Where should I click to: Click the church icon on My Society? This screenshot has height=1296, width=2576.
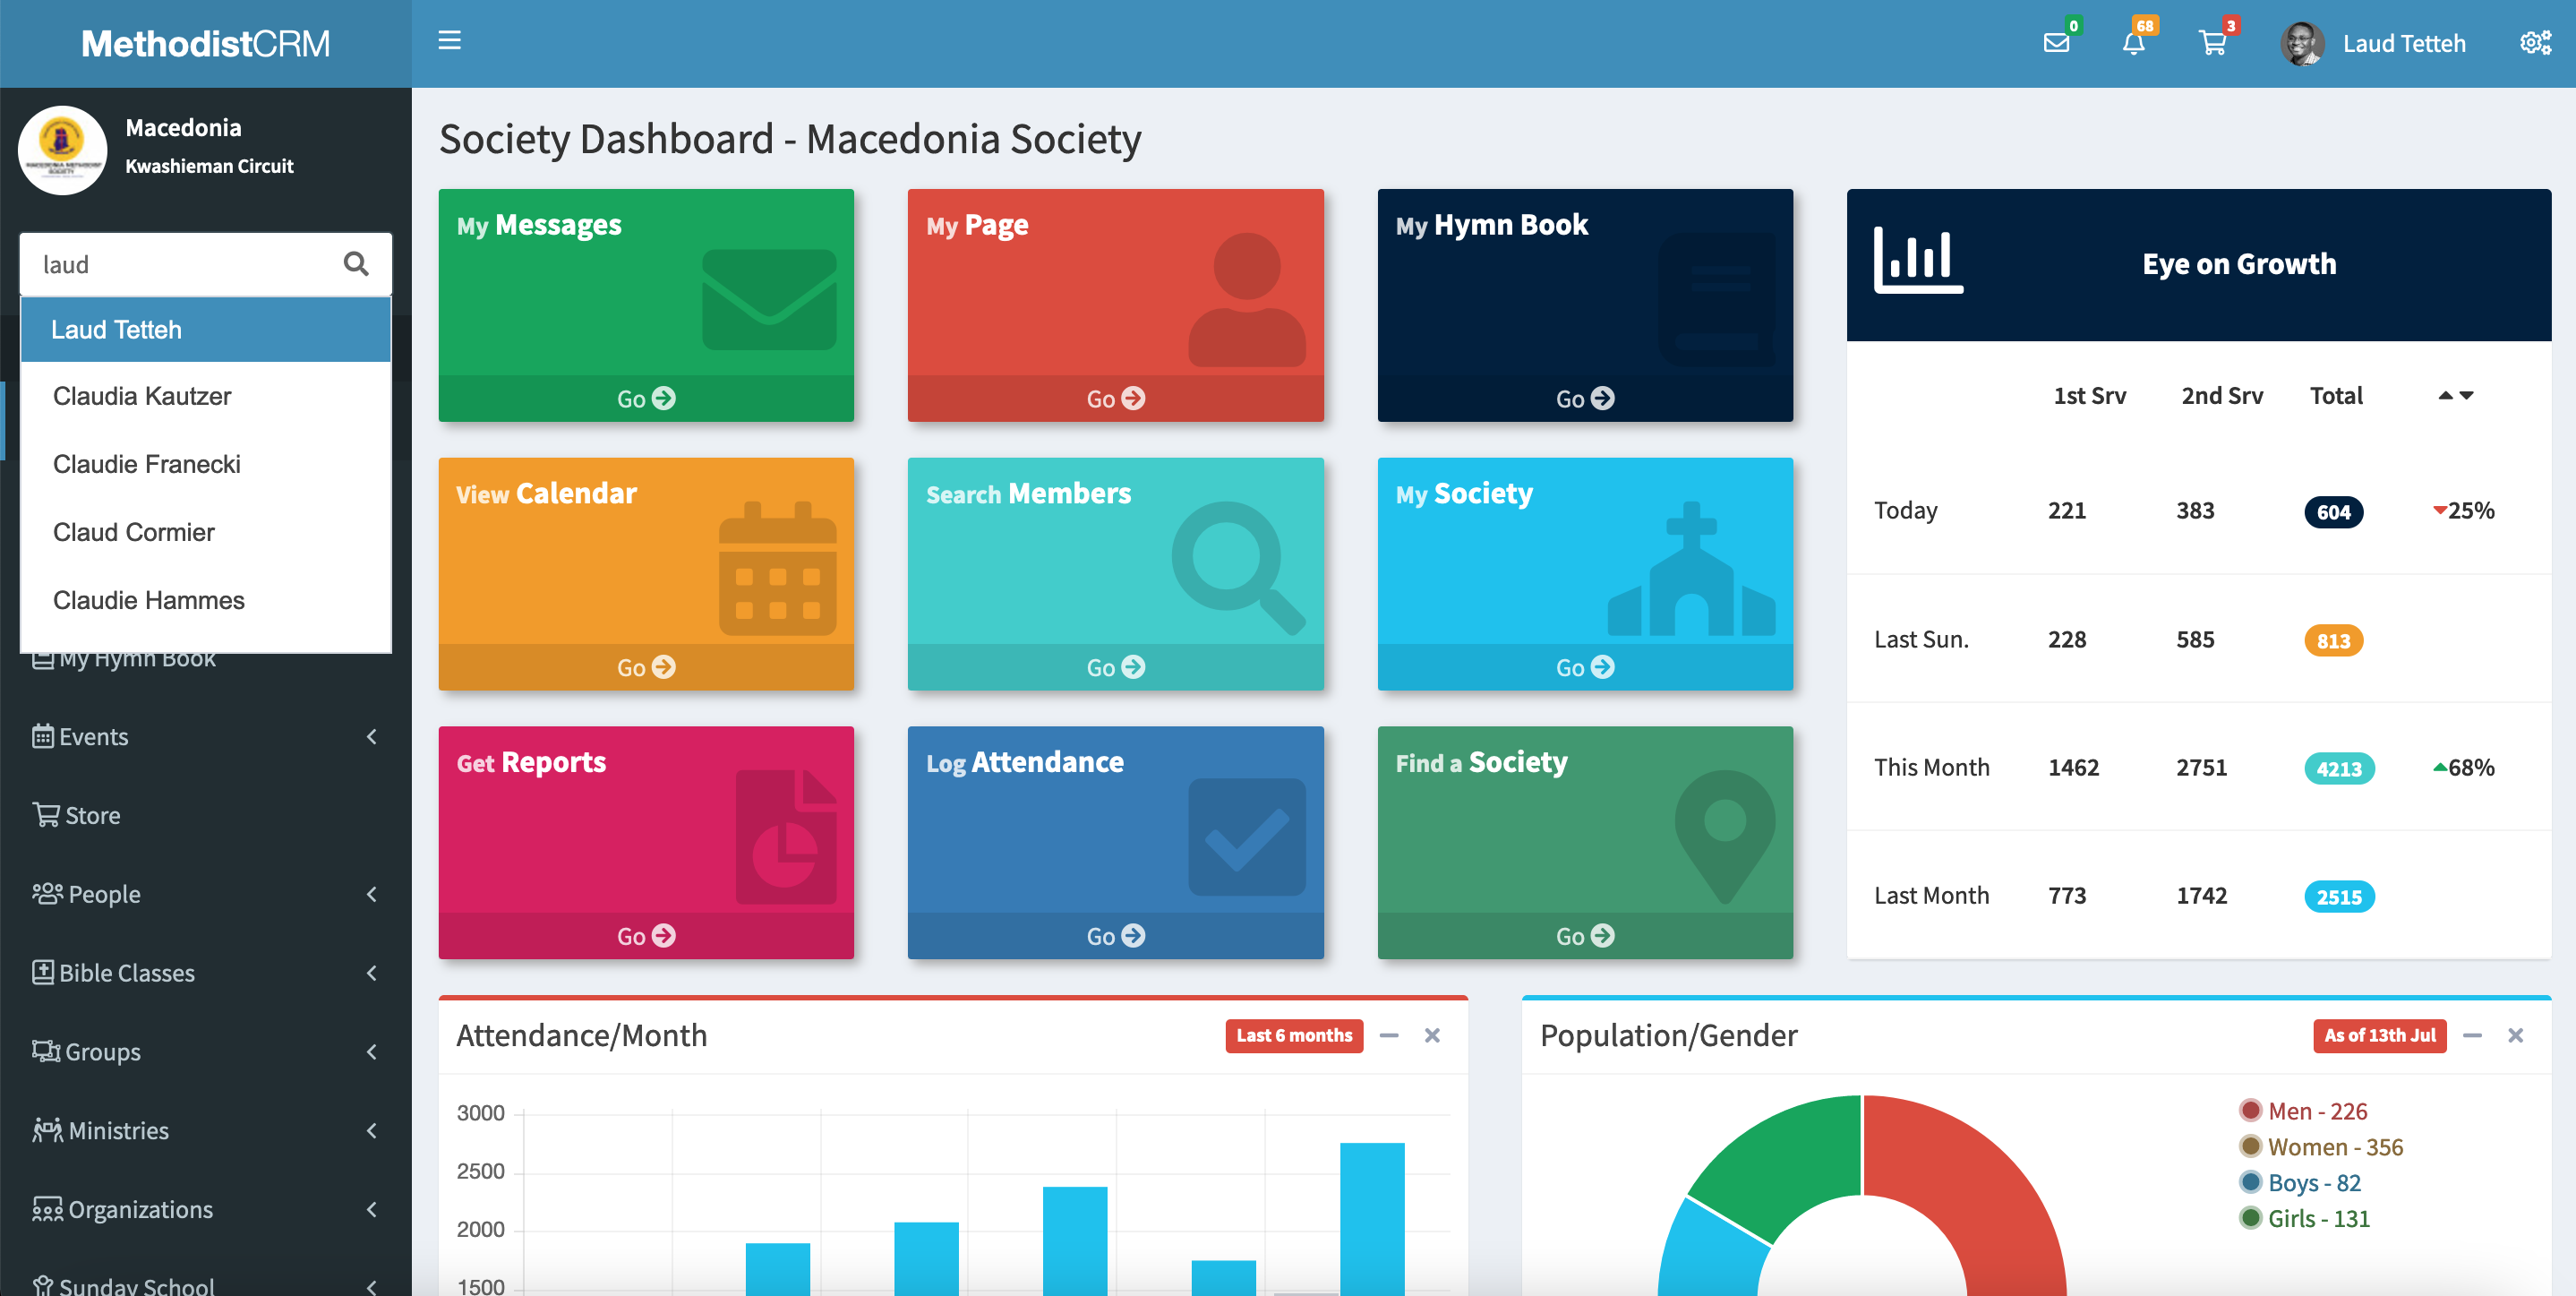tap(1691, 568)
